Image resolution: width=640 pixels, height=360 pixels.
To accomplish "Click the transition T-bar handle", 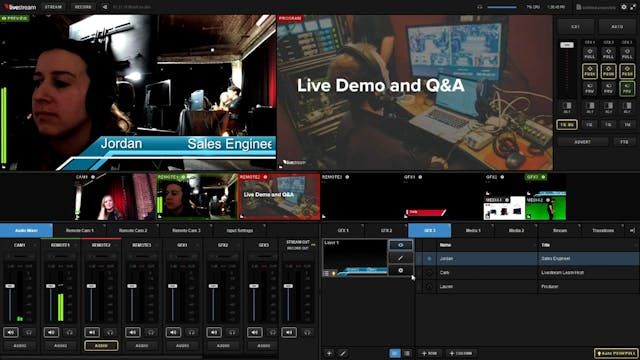I will coord(567,45).
